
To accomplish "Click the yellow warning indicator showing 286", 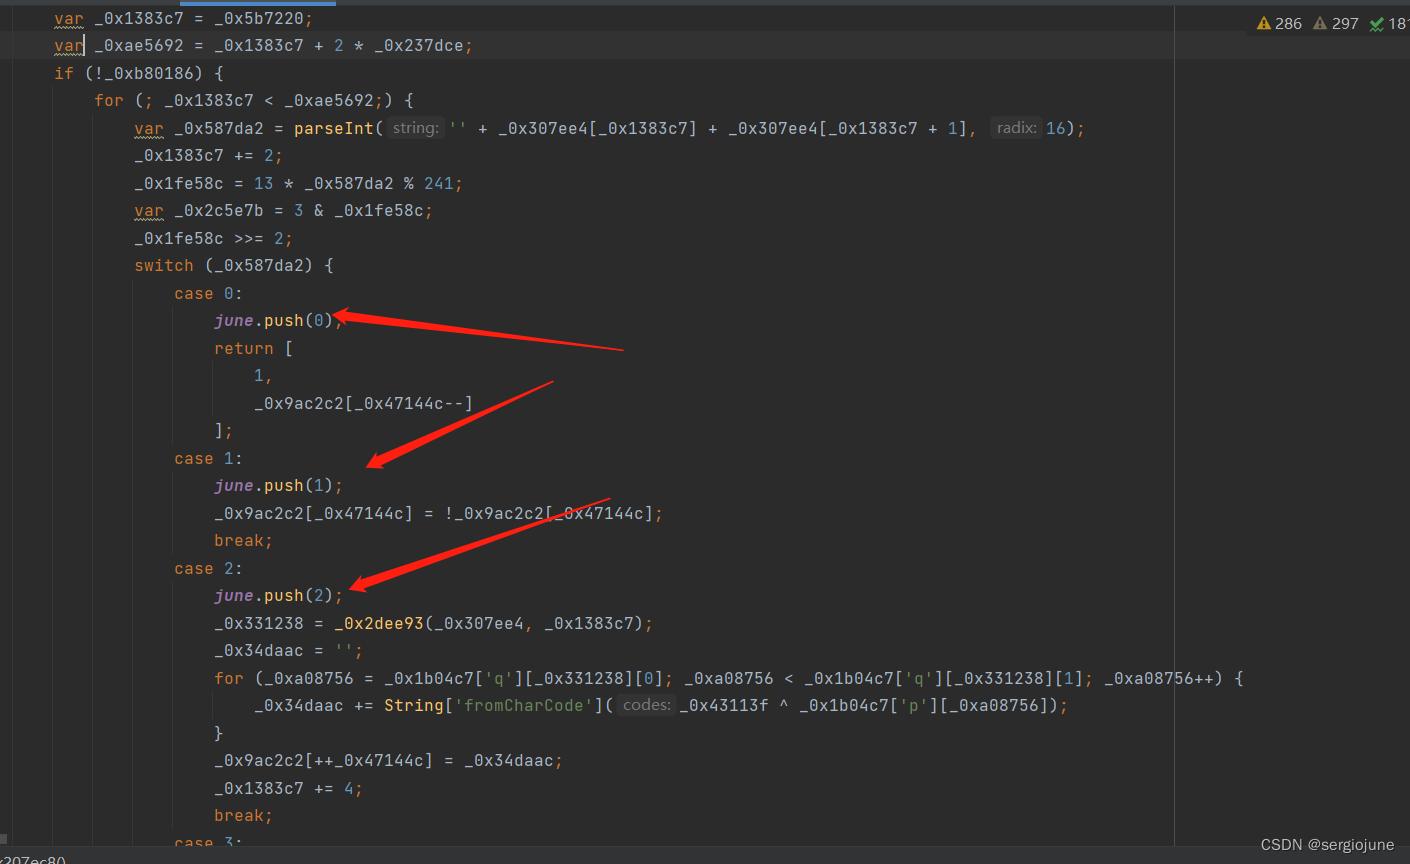I will (x=1279, y=23).
